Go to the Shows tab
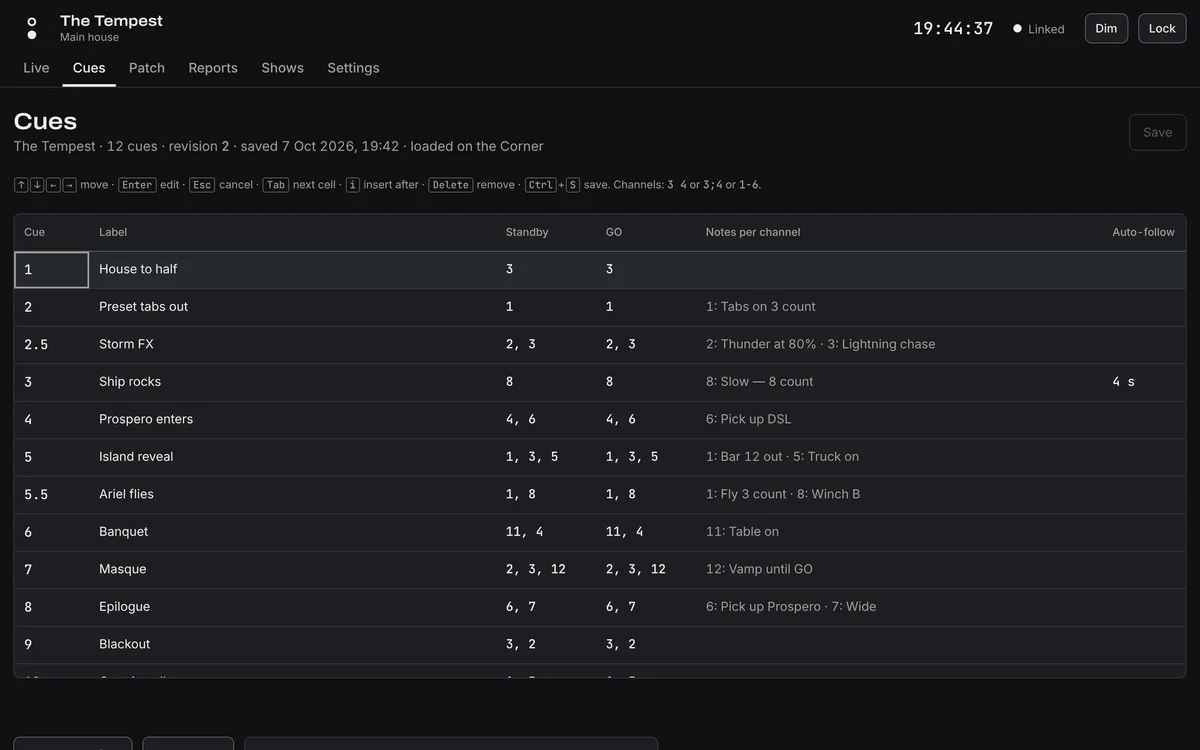 (x=282, y=68)
